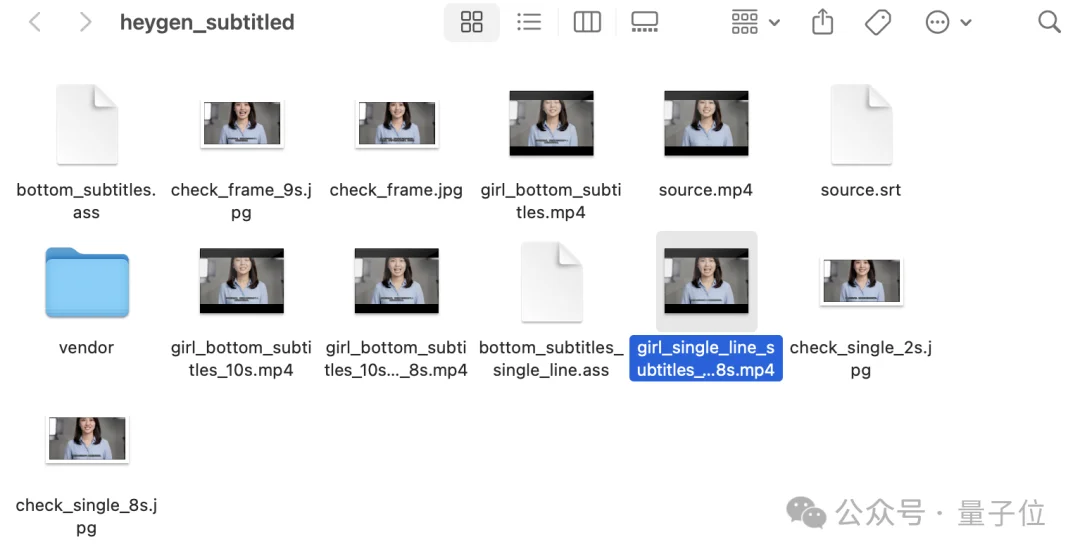Screen dimensions: 1080x556
Task: Click the highlighted girl_single_line_subtitles video thumbnail
Action: coord(706,281)
